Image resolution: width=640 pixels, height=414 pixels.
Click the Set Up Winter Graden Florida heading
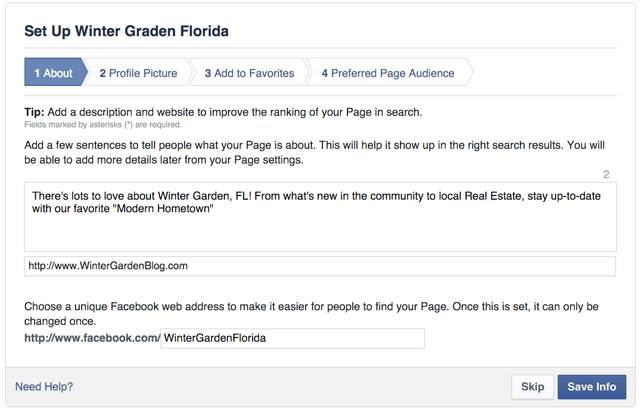126,31
